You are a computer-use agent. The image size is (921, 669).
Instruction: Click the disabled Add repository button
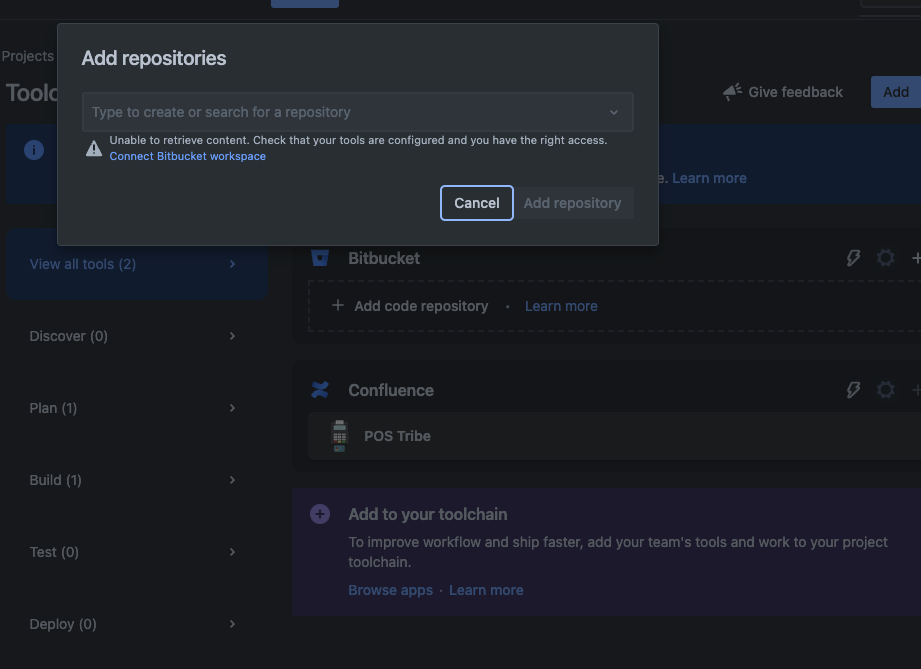pos(573,203)
